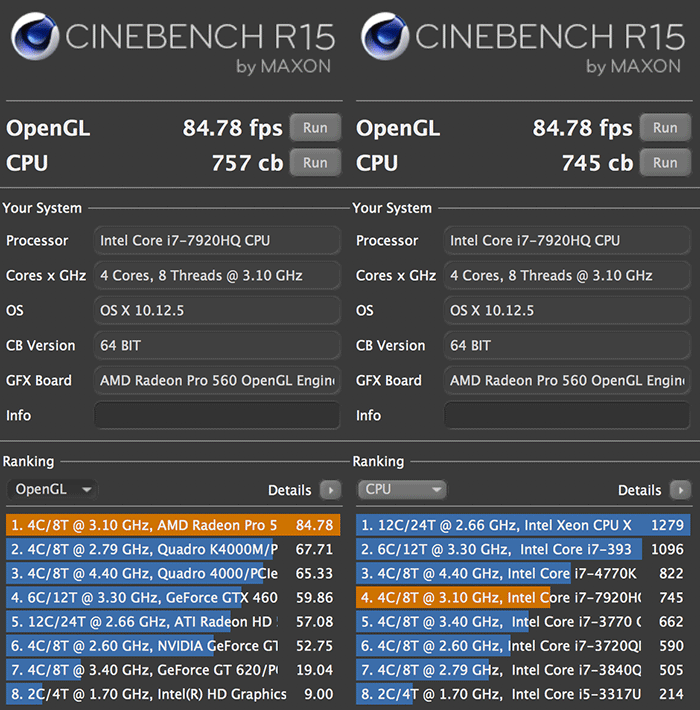
Task: Select the GeForce GTX 460 59.86 row
Action: point(173,598)
